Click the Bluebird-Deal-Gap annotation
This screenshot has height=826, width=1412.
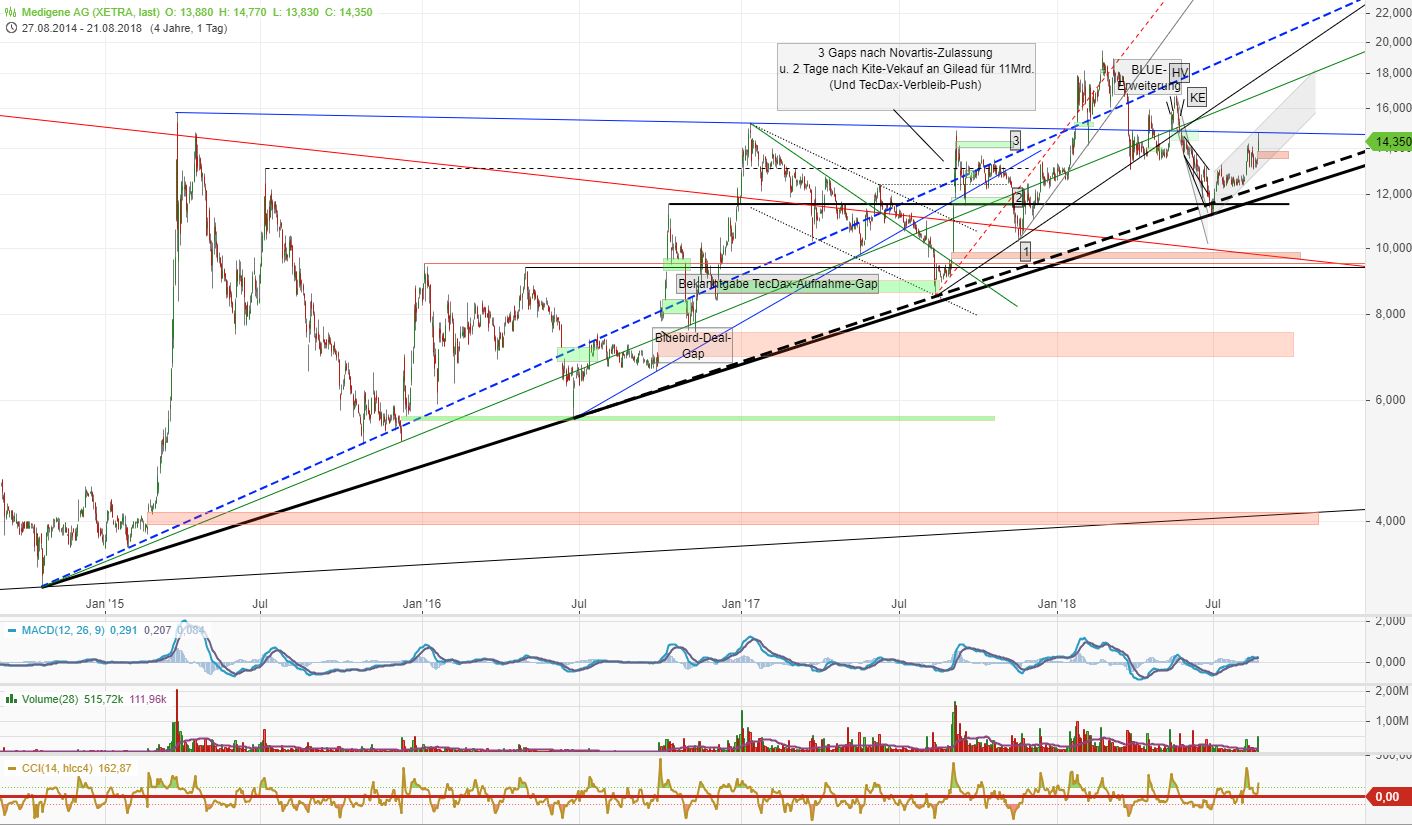pyautogui.click(x=690, y=345)
